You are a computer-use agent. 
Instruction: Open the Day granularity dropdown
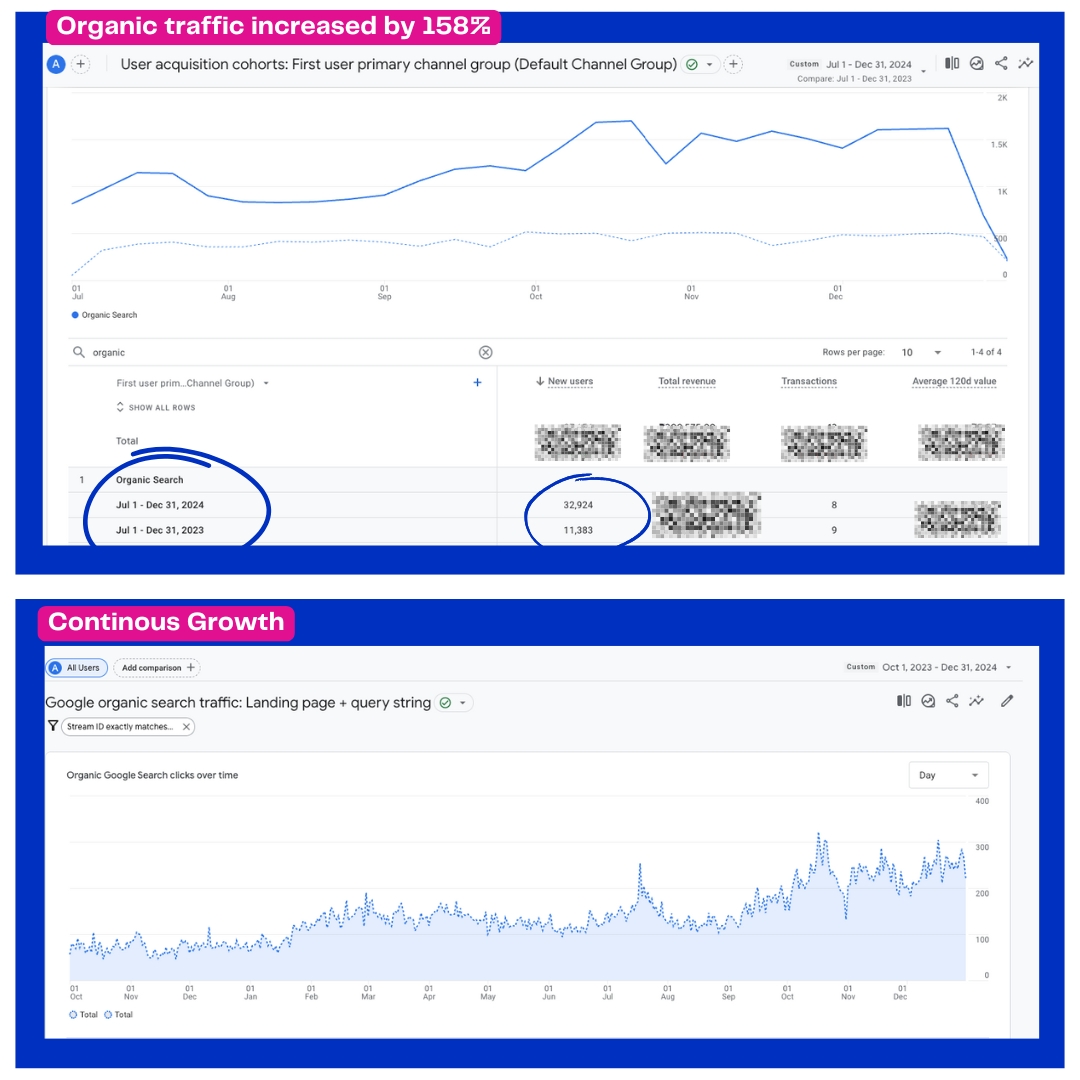(947, 775)
